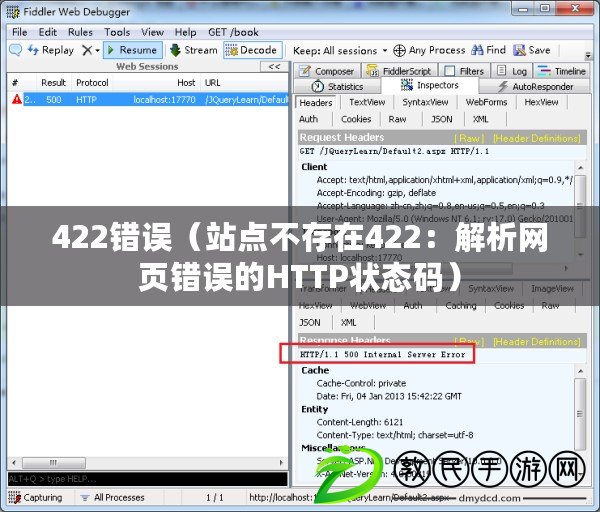The width and height of the screenshot is (600, 512).
Task: Select the response Caching inspector tab
Action: [461, 305]
